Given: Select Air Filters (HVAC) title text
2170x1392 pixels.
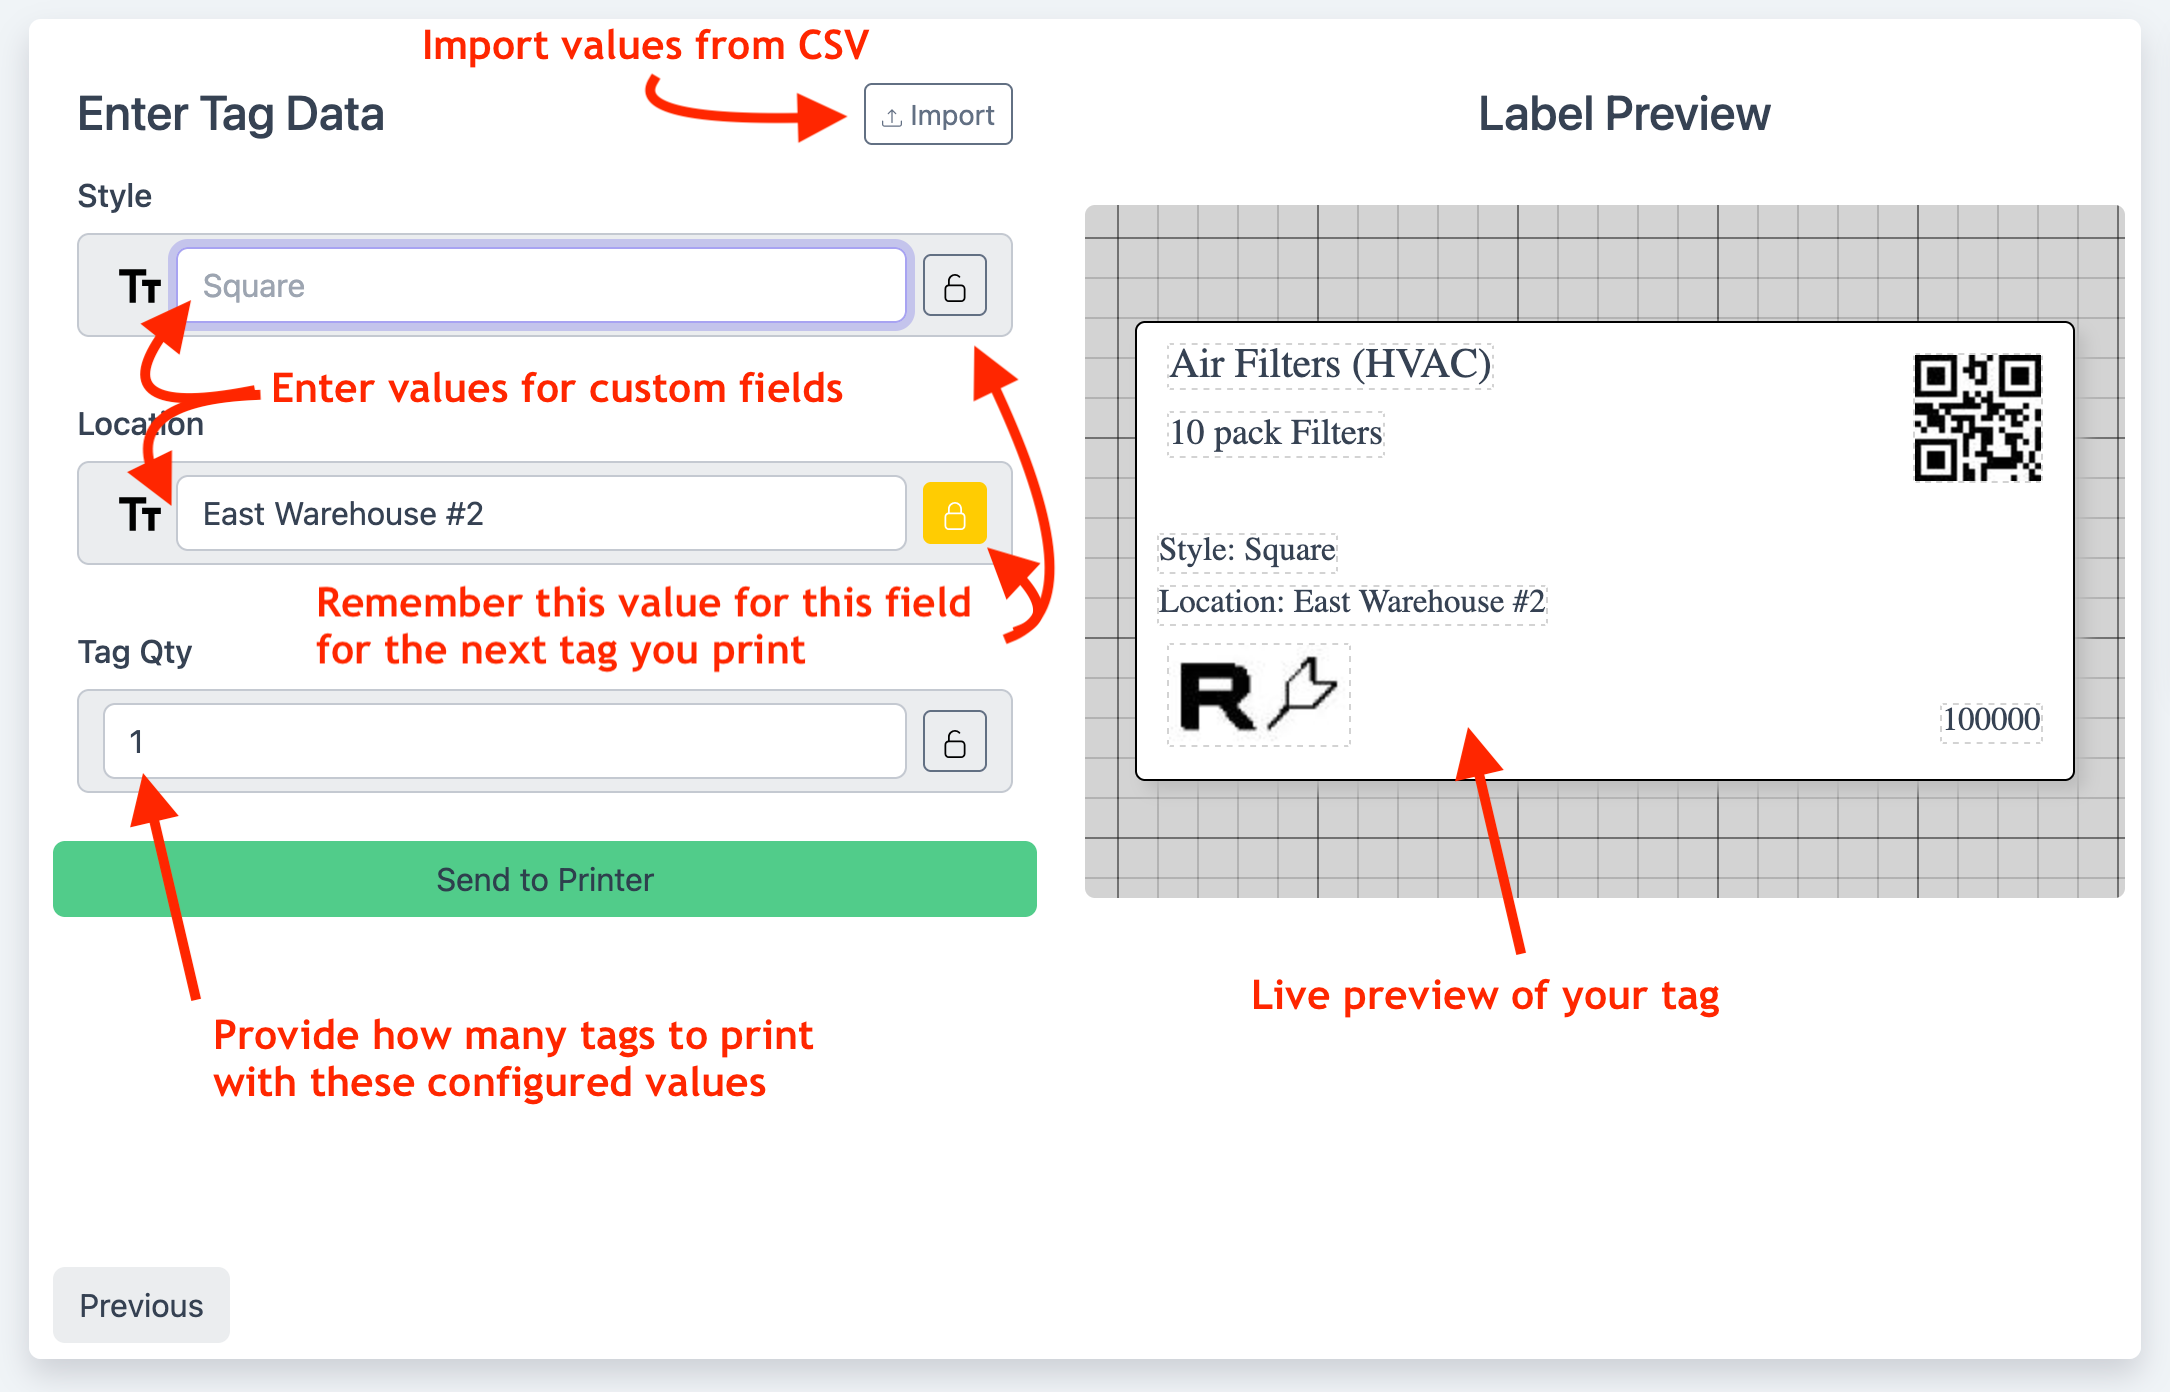Looking at the screenshot, I should click(1329, 364).
